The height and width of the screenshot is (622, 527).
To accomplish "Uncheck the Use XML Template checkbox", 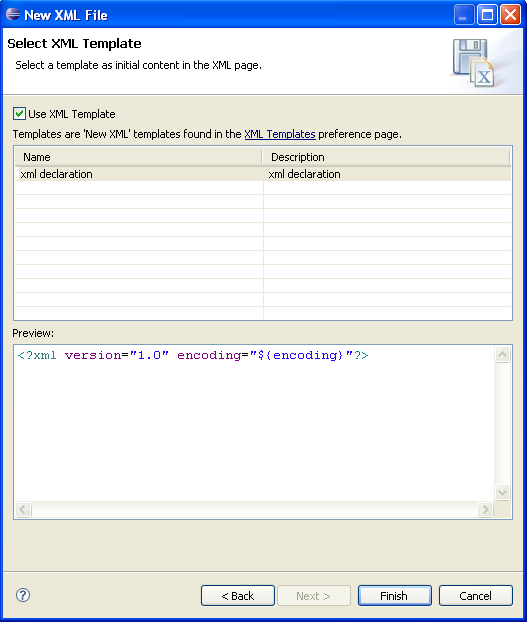I will tap(19, 114).
